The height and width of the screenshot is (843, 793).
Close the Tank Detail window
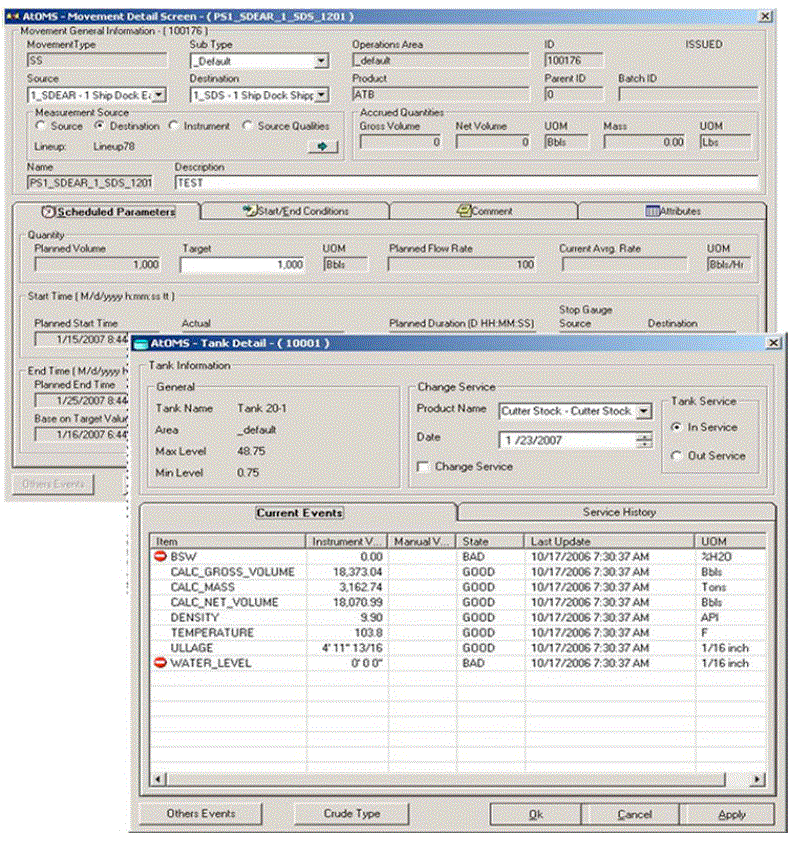click(x=773, y=343)
